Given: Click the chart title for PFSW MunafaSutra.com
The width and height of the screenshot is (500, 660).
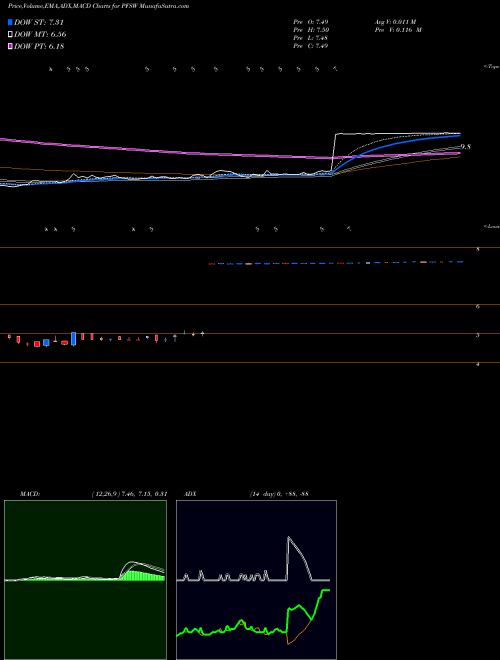Looking at the screenshot, I should pos(98,6).
